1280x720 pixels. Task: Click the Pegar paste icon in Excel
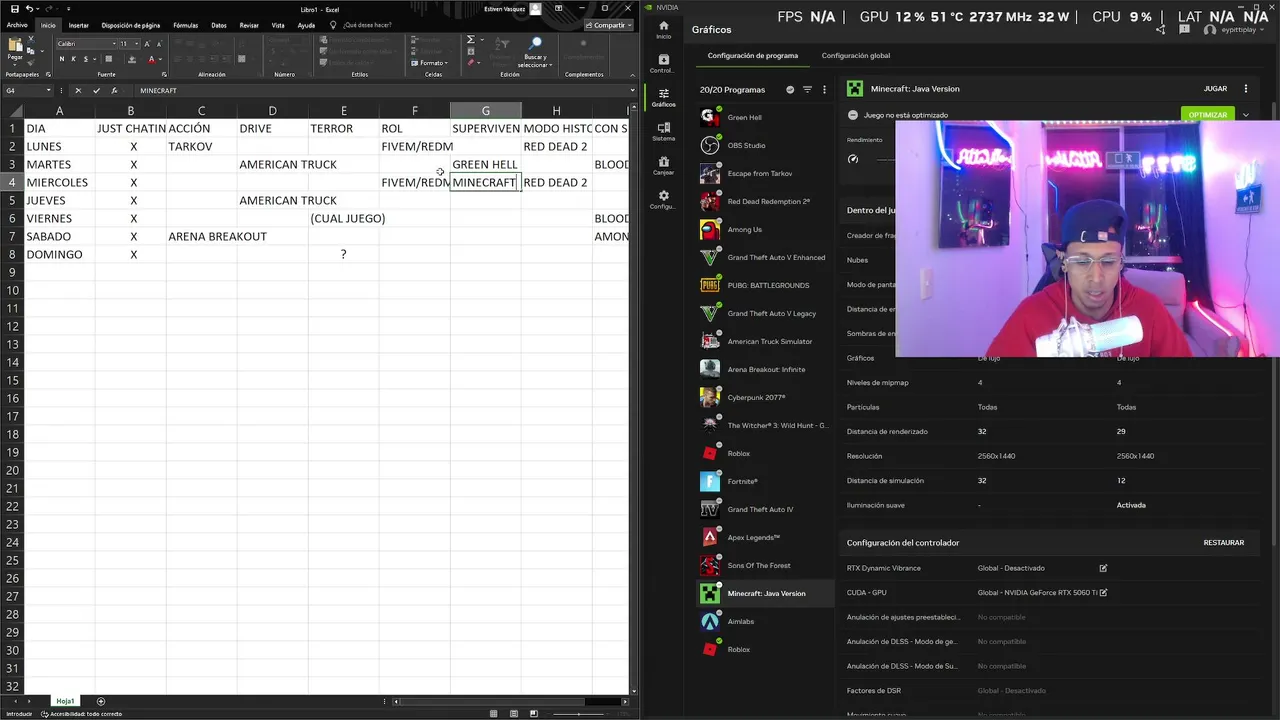(x=15, y=45)
